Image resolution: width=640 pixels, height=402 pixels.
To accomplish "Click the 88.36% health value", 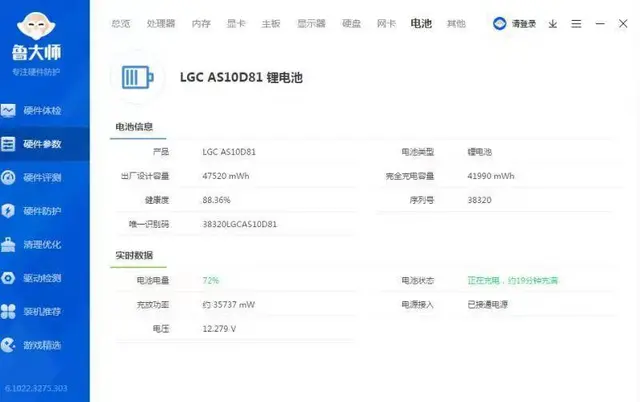I will 216,200.
